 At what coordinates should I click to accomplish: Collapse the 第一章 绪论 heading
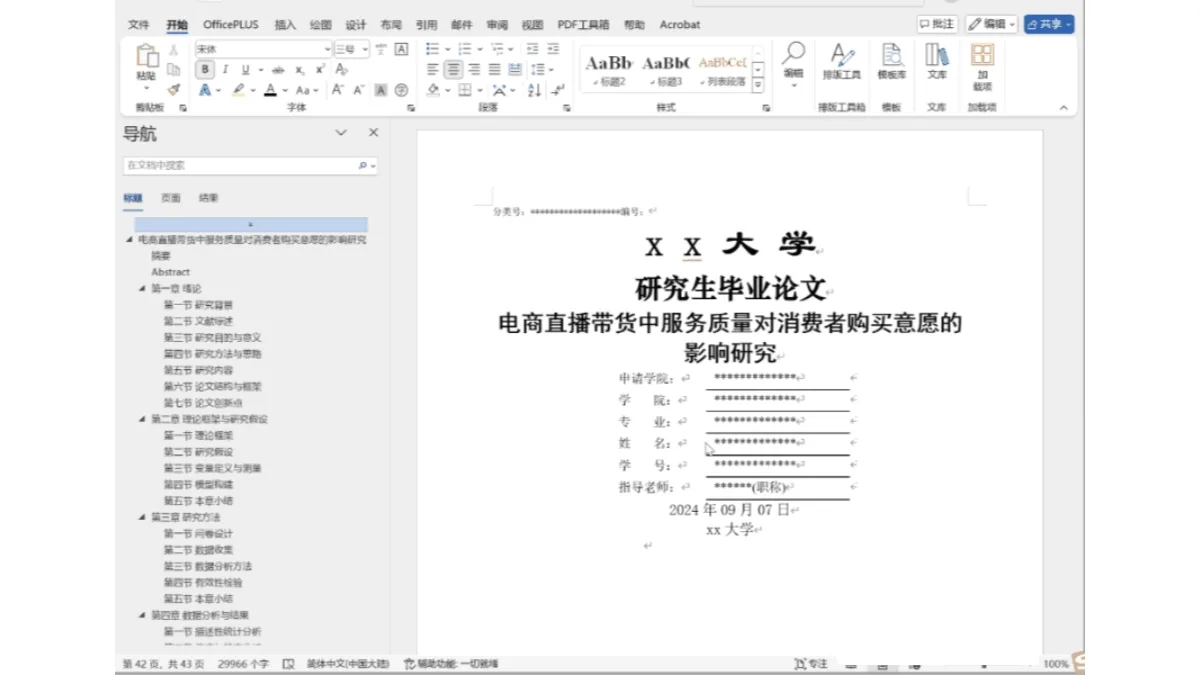coord(142,288)
